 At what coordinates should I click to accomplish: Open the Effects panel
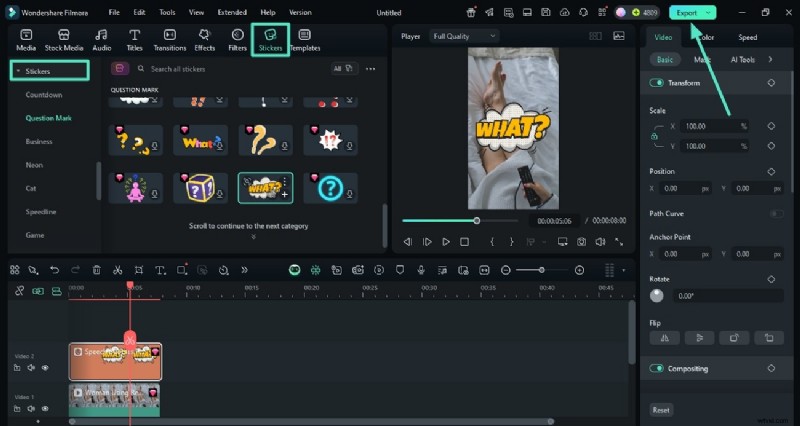(x=204, y=39)
